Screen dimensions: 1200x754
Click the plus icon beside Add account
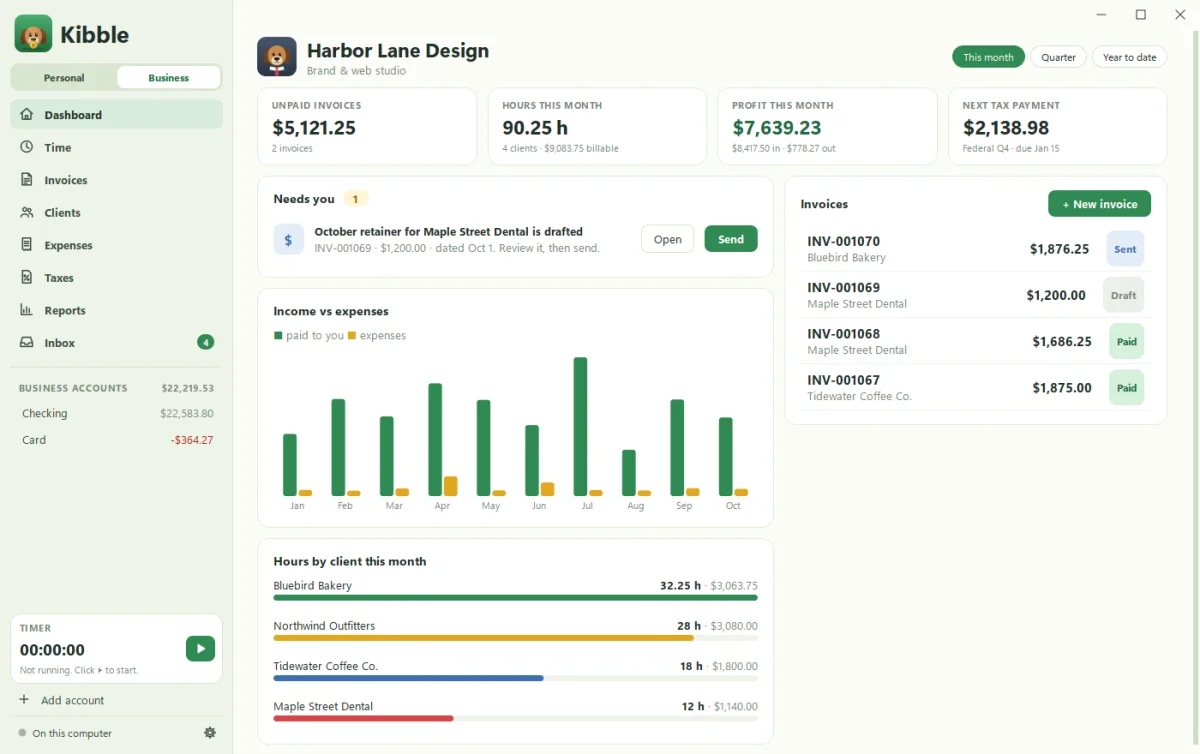point(24,700)
